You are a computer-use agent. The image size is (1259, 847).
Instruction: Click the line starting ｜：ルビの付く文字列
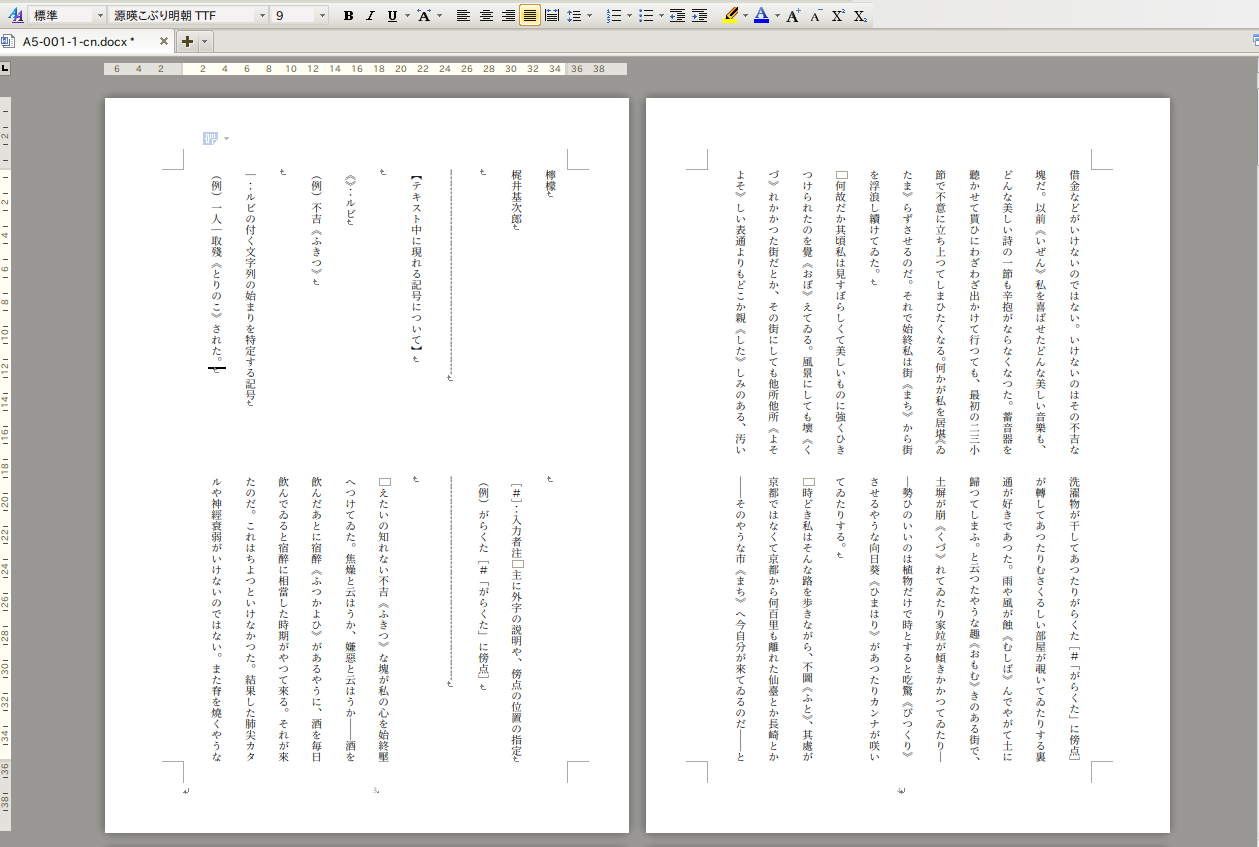[x=250, y=286]
